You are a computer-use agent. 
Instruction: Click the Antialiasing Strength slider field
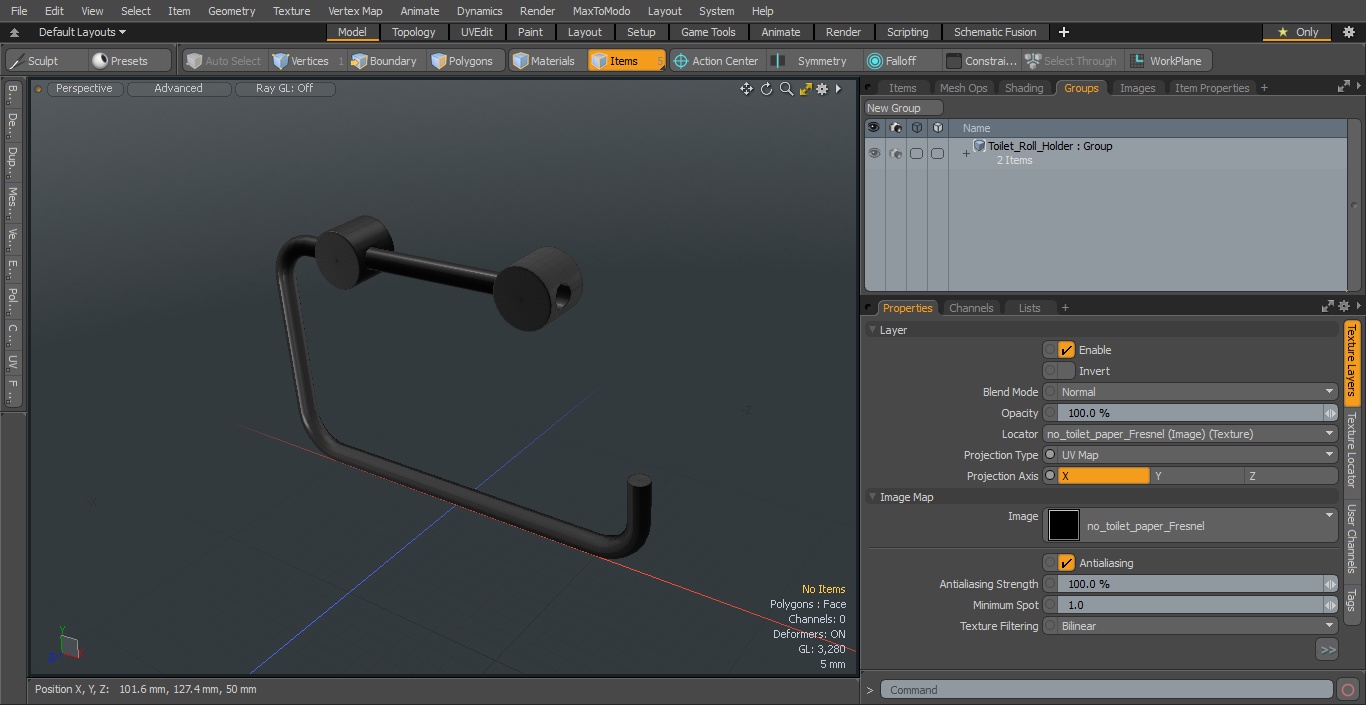(x=1190, y=584)
